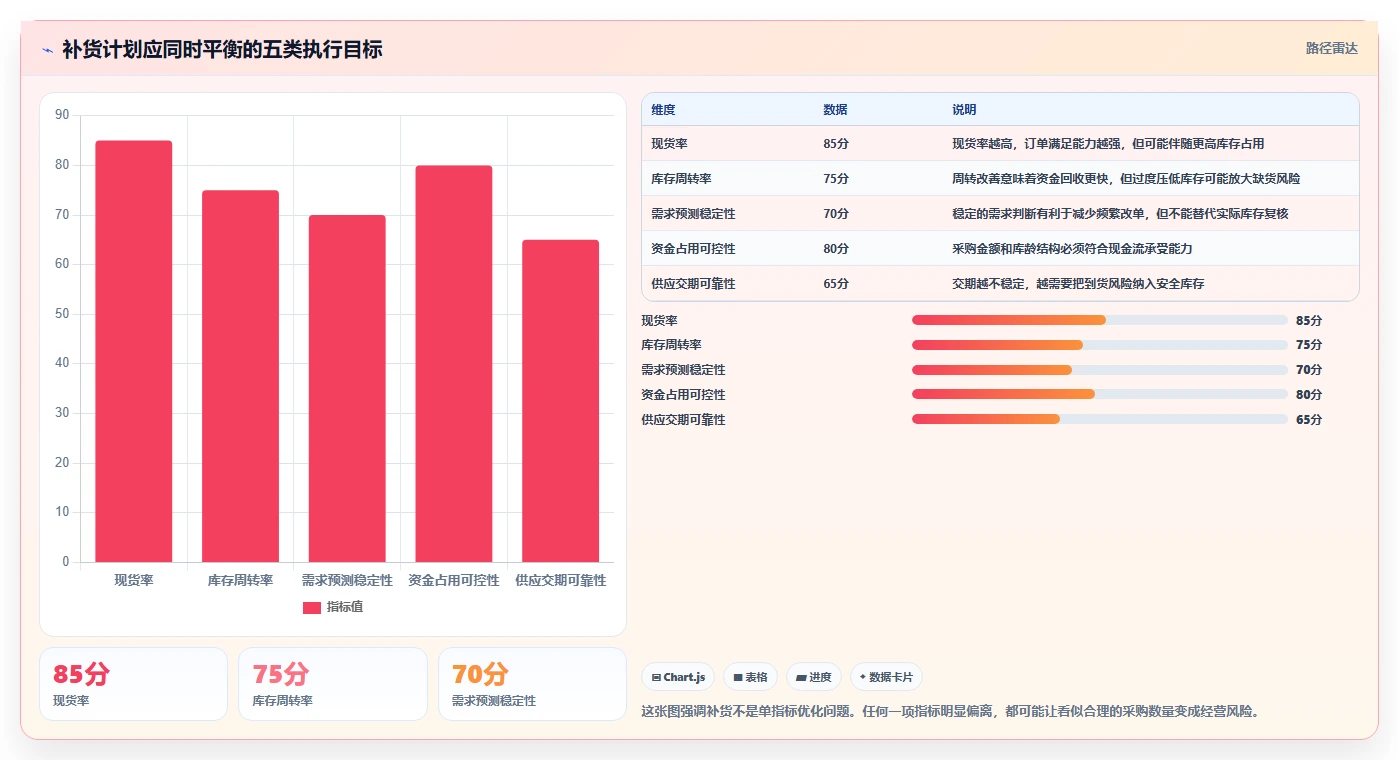Select the 进度 tag chip
The height and width of the screenshot is (760, 1399).
(x=813, y=677)
